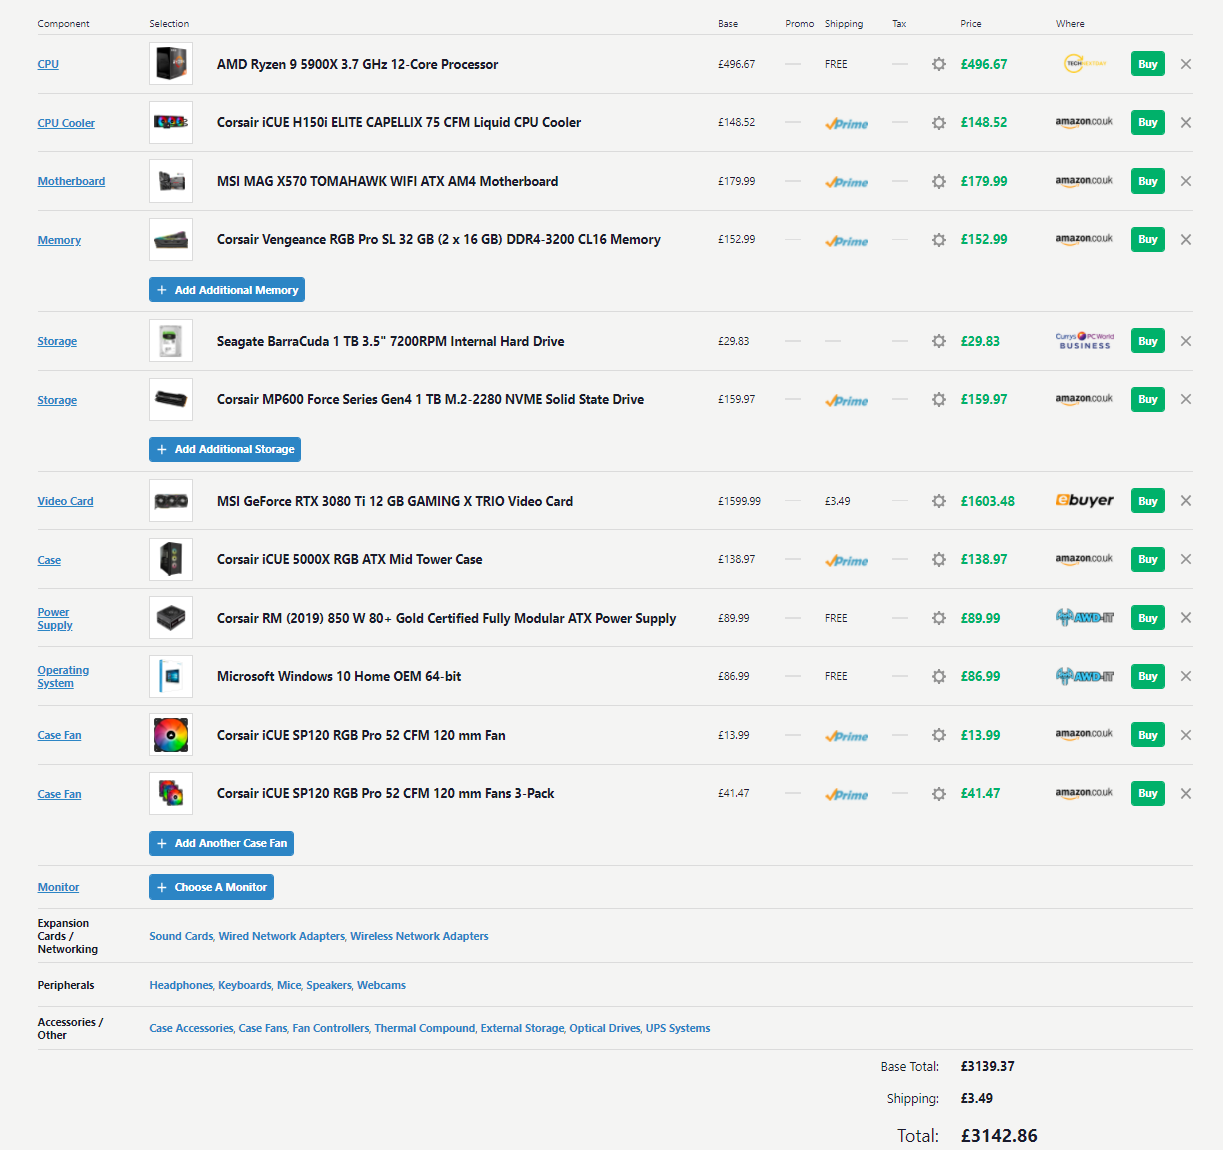Remove Corsair Vengeance memory with X
This screenshot has height=1150, width=1223.
point(1186,240)
